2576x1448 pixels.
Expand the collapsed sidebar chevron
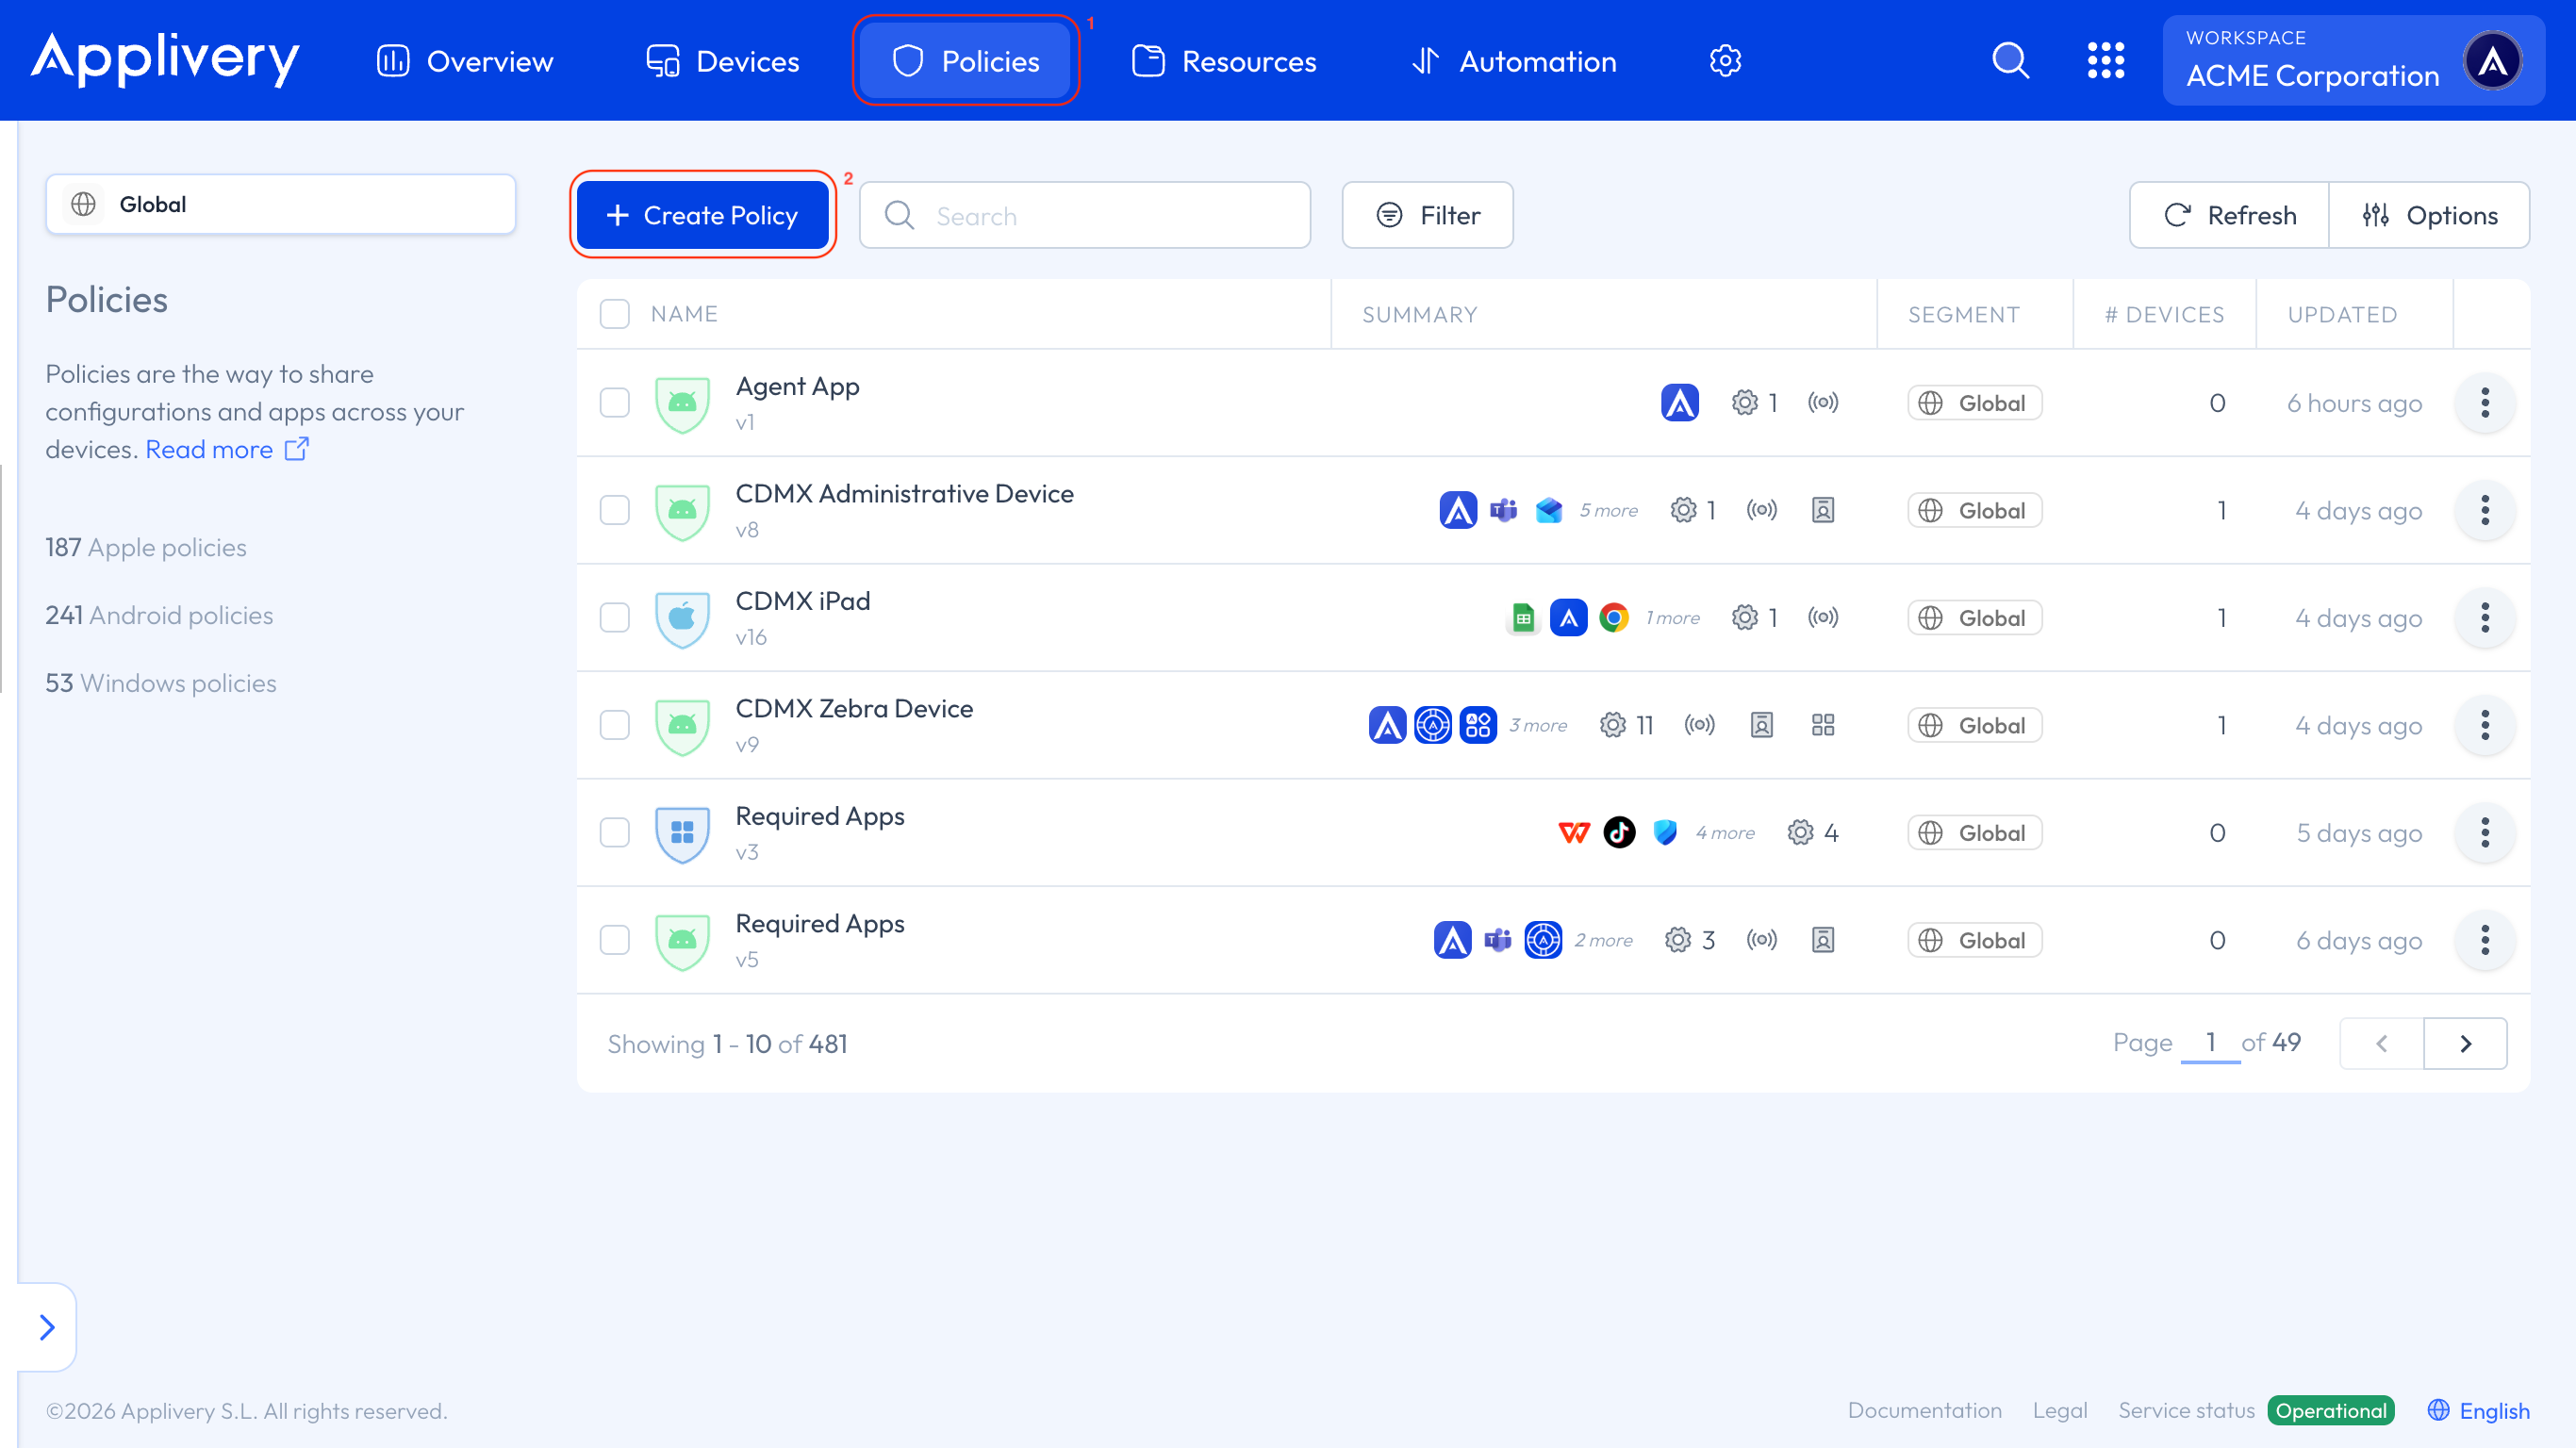coord(47,1327)
